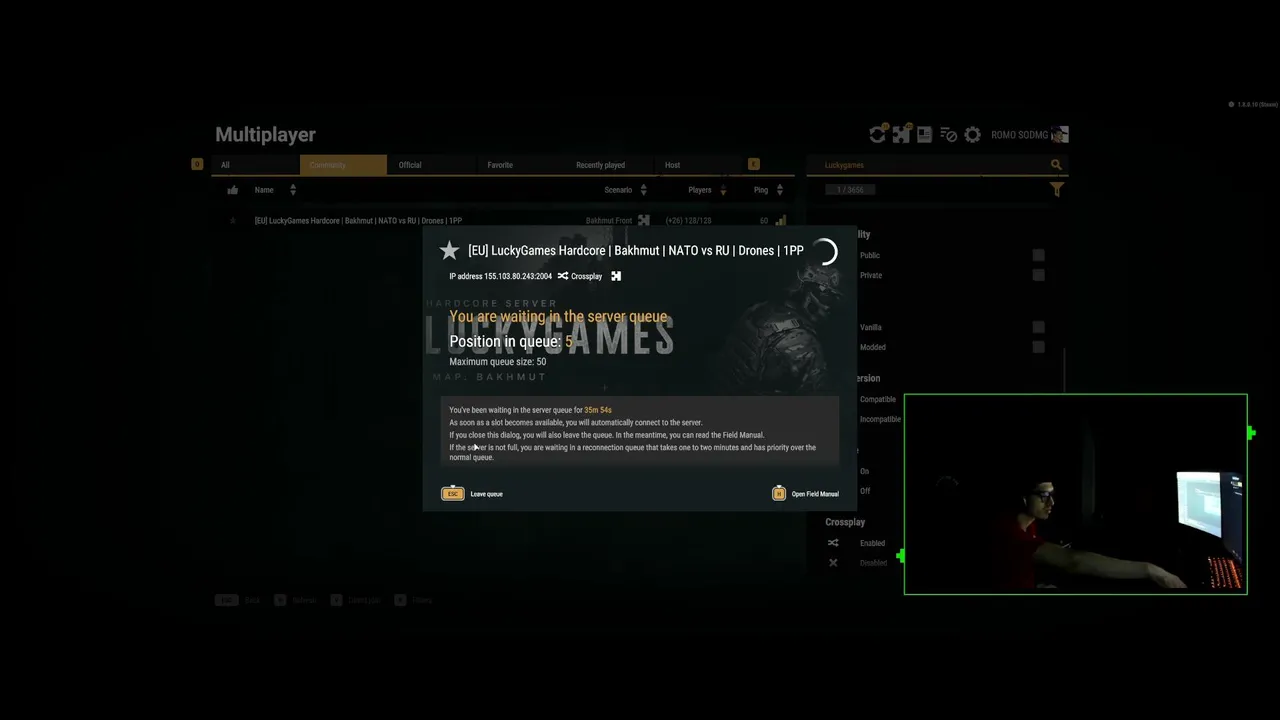Open the settings gear icon
Screen dimensions: 1280x720
[972, 135]
